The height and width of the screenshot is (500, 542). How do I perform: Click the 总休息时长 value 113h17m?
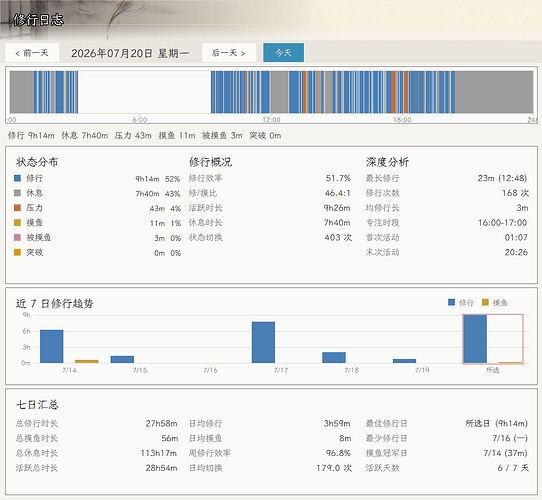(159, 453)
